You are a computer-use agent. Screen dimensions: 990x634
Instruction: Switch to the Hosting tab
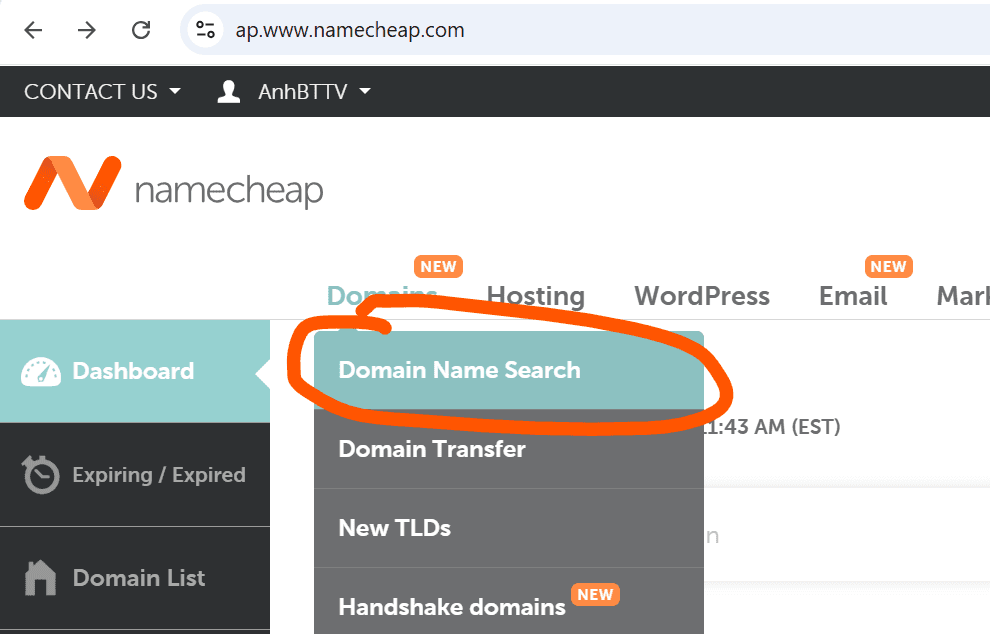535,296
